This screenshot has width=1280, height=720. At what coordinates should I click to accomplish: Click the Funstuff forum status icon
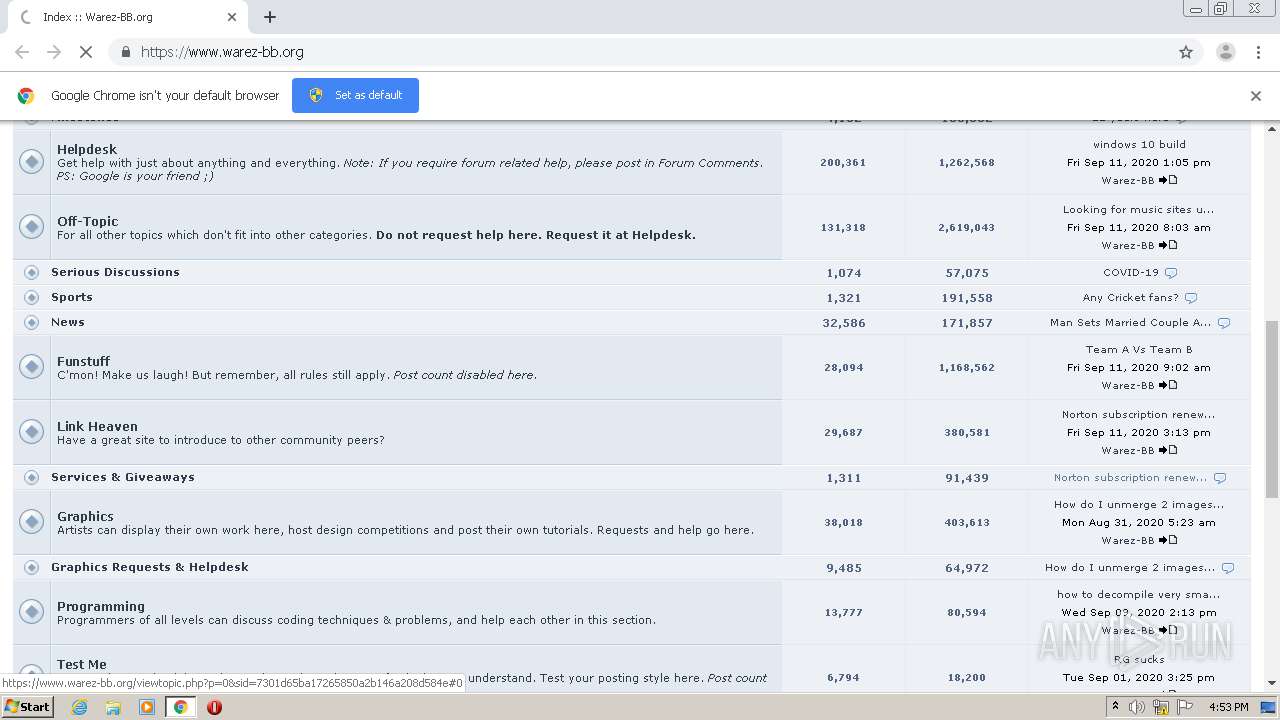pos(32,367)
